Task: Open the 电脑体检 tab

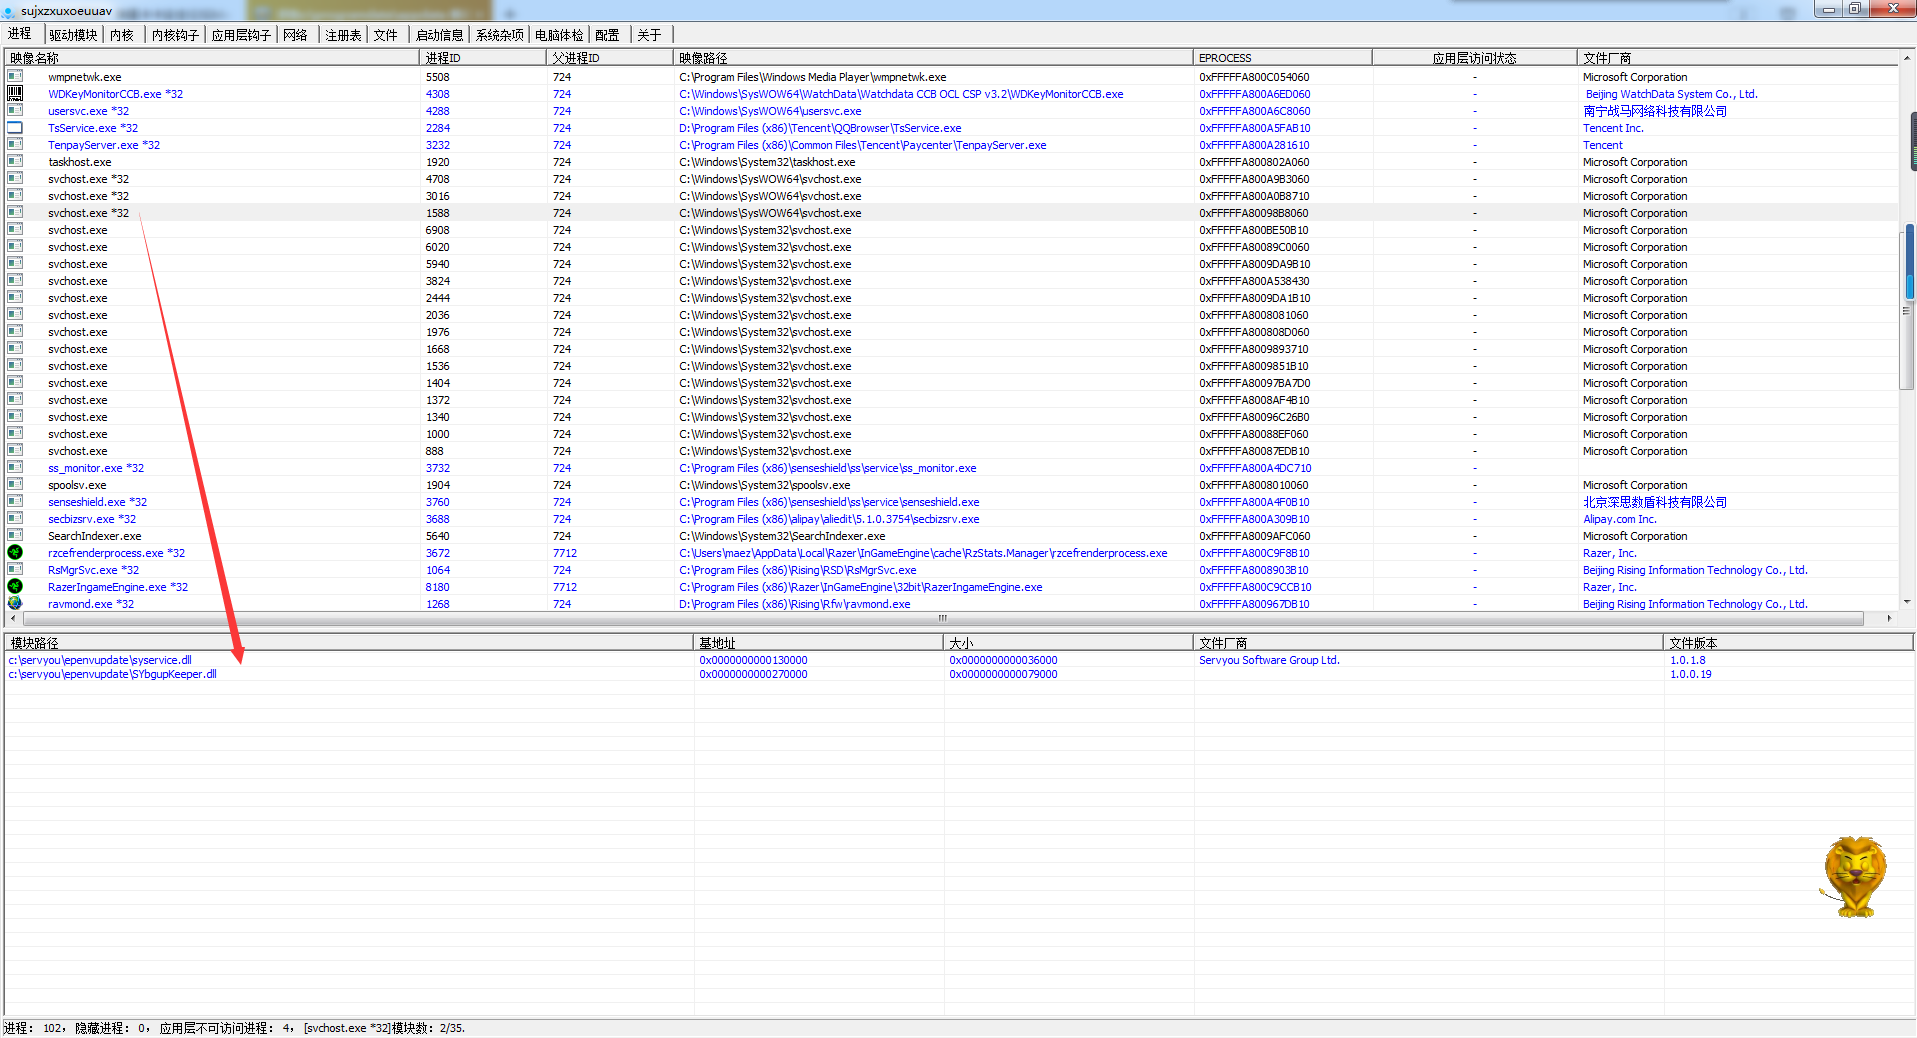Action: tap(559, 35)
